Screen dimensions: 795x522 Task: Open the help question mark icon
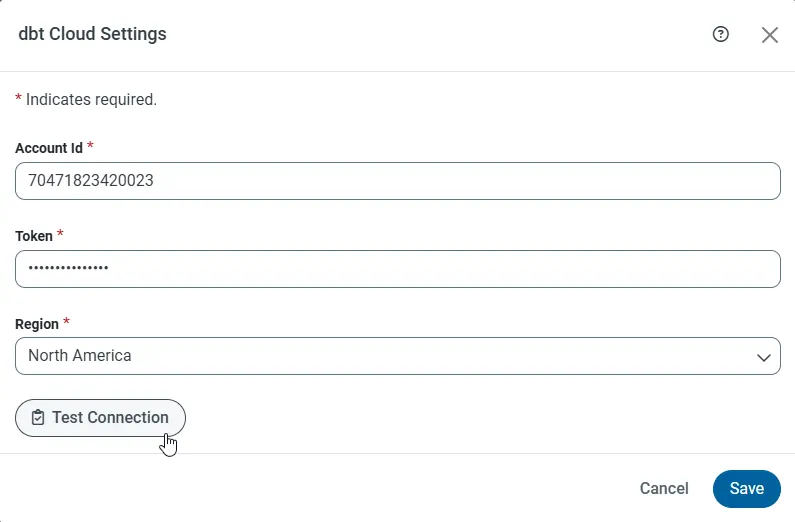pos(720,34)
